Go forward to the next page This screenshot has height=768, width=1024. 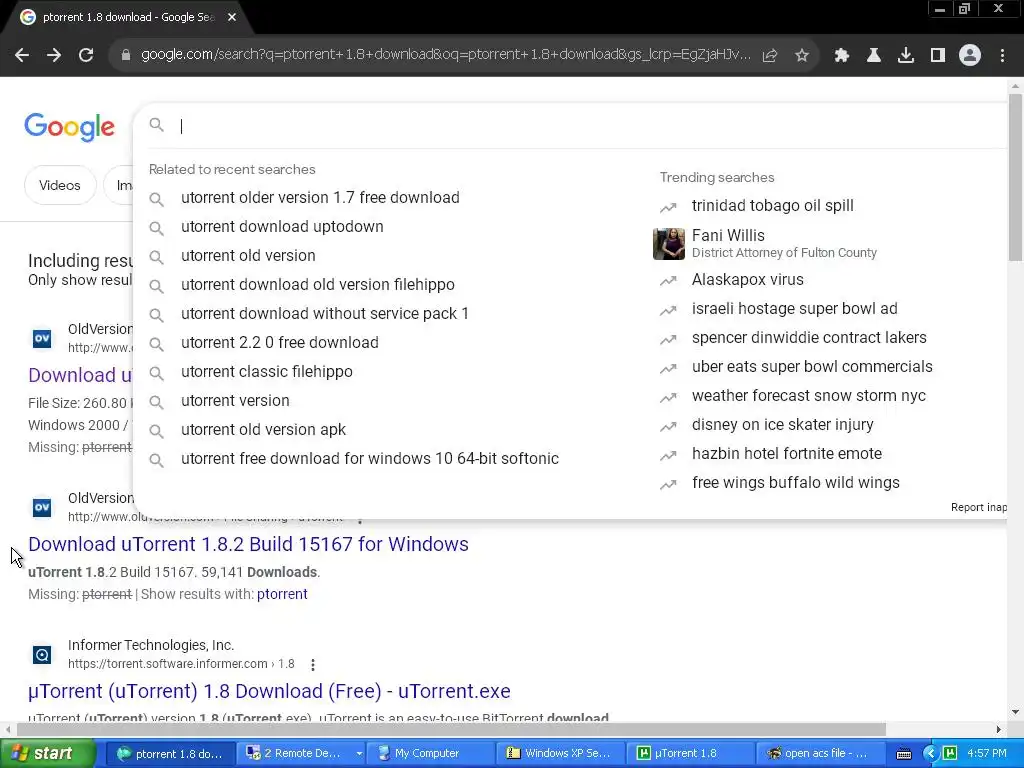(x=54, y=56)
